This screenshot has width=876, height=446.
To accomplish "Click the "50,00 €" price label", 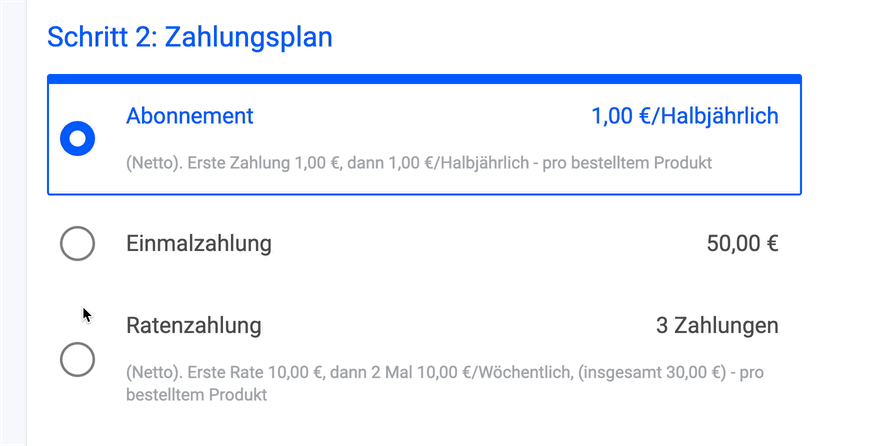I will [742, 243].
